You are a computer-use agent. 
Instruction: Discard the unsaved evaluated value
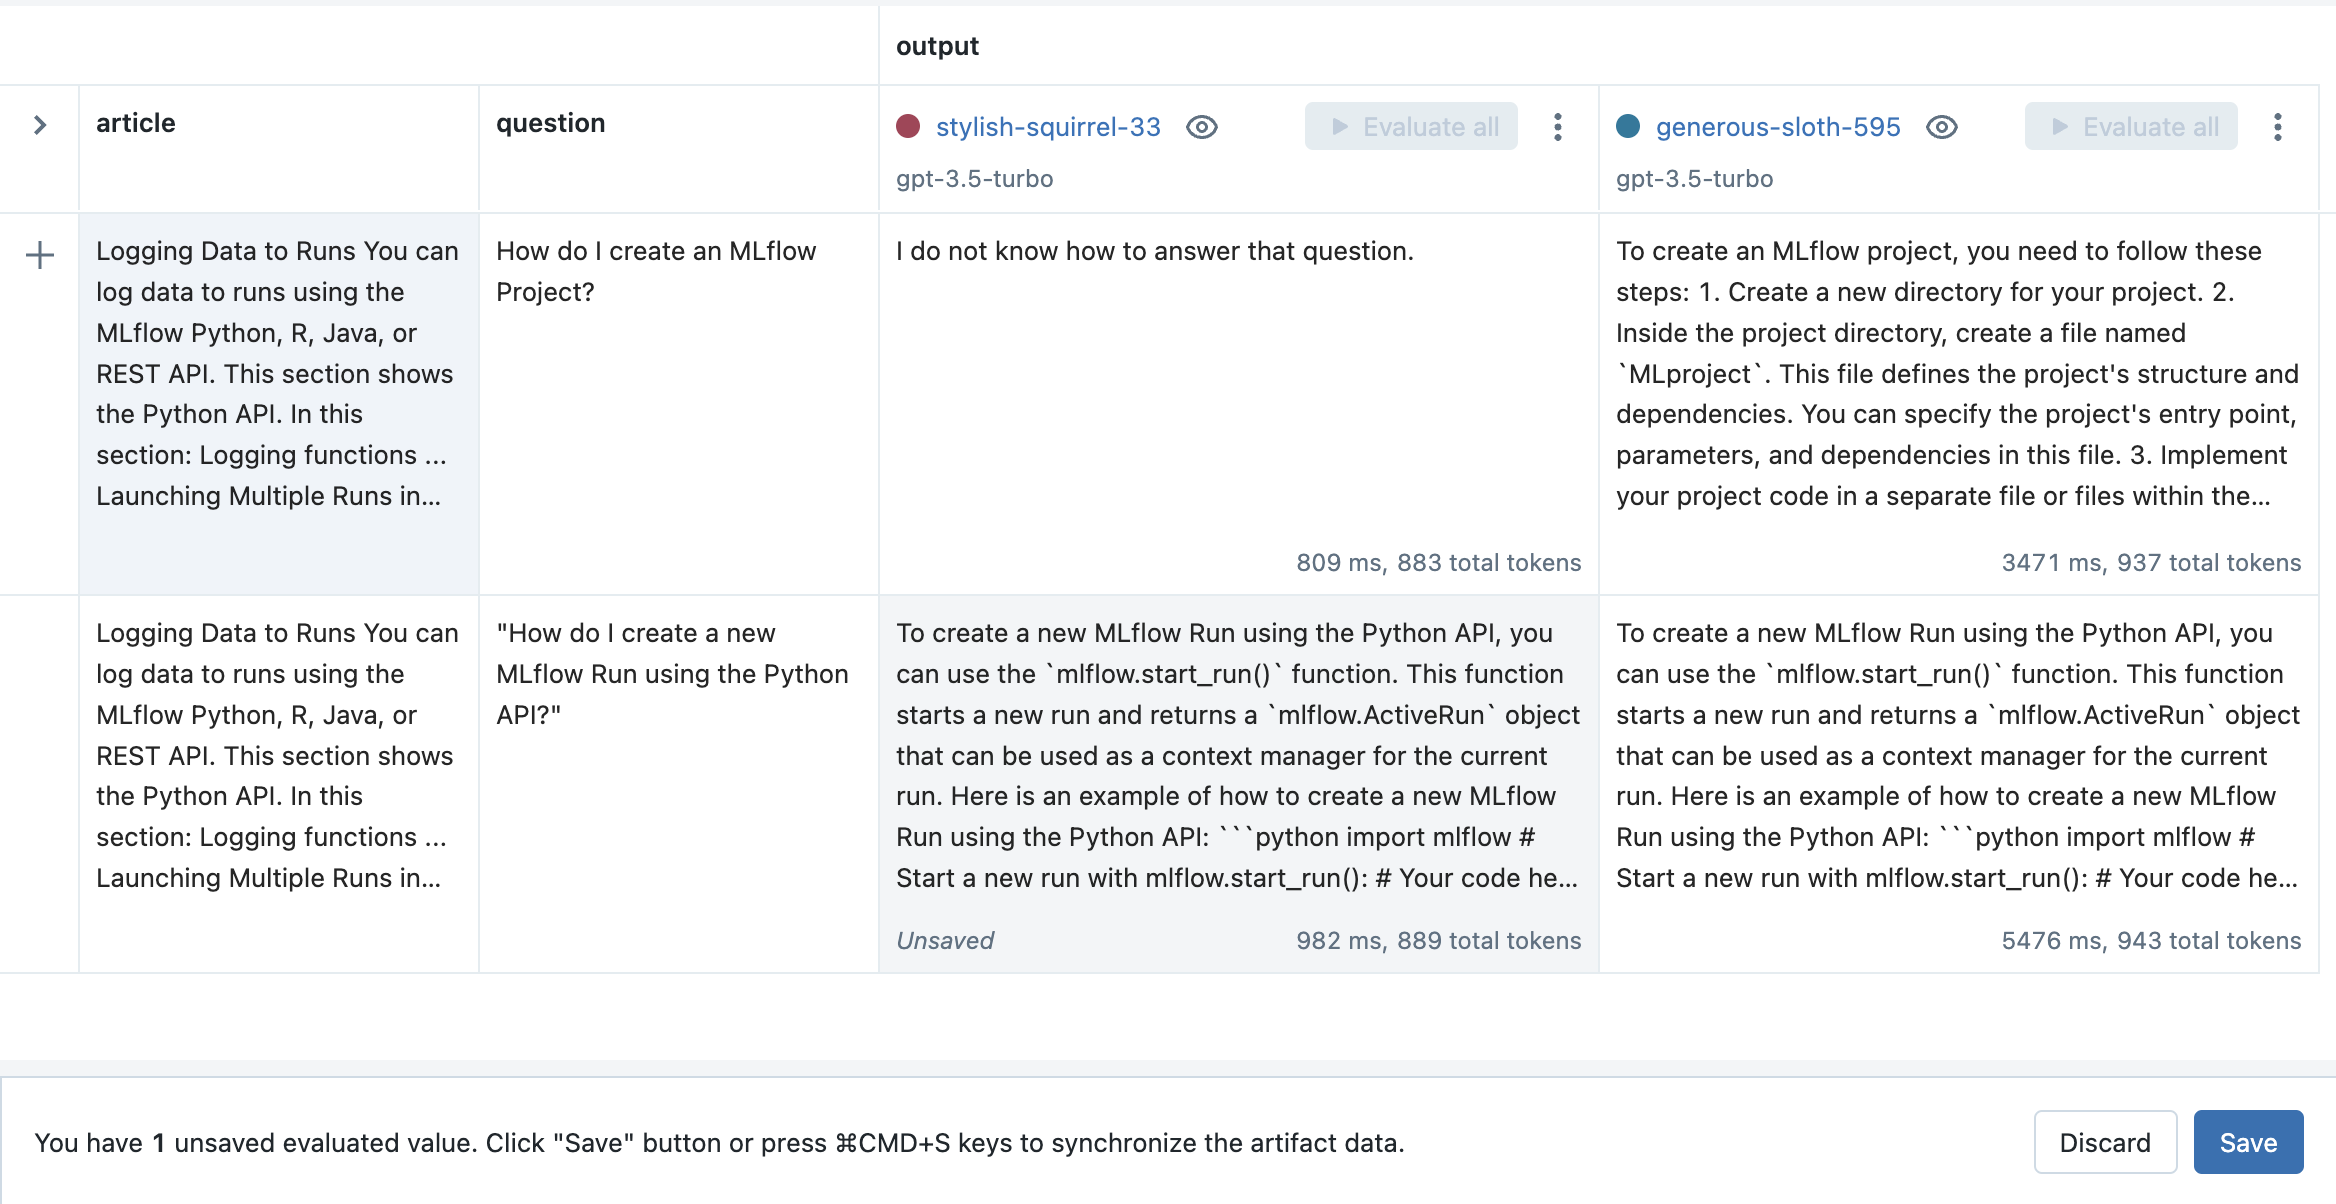2104,1142
